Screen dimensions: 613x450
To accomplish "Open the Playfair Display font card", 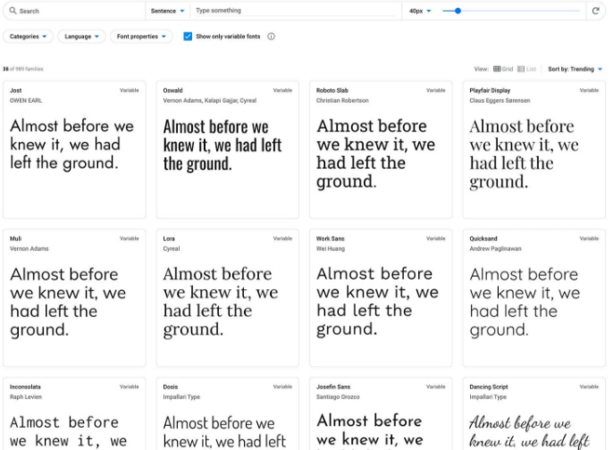I will coord(533,150).
